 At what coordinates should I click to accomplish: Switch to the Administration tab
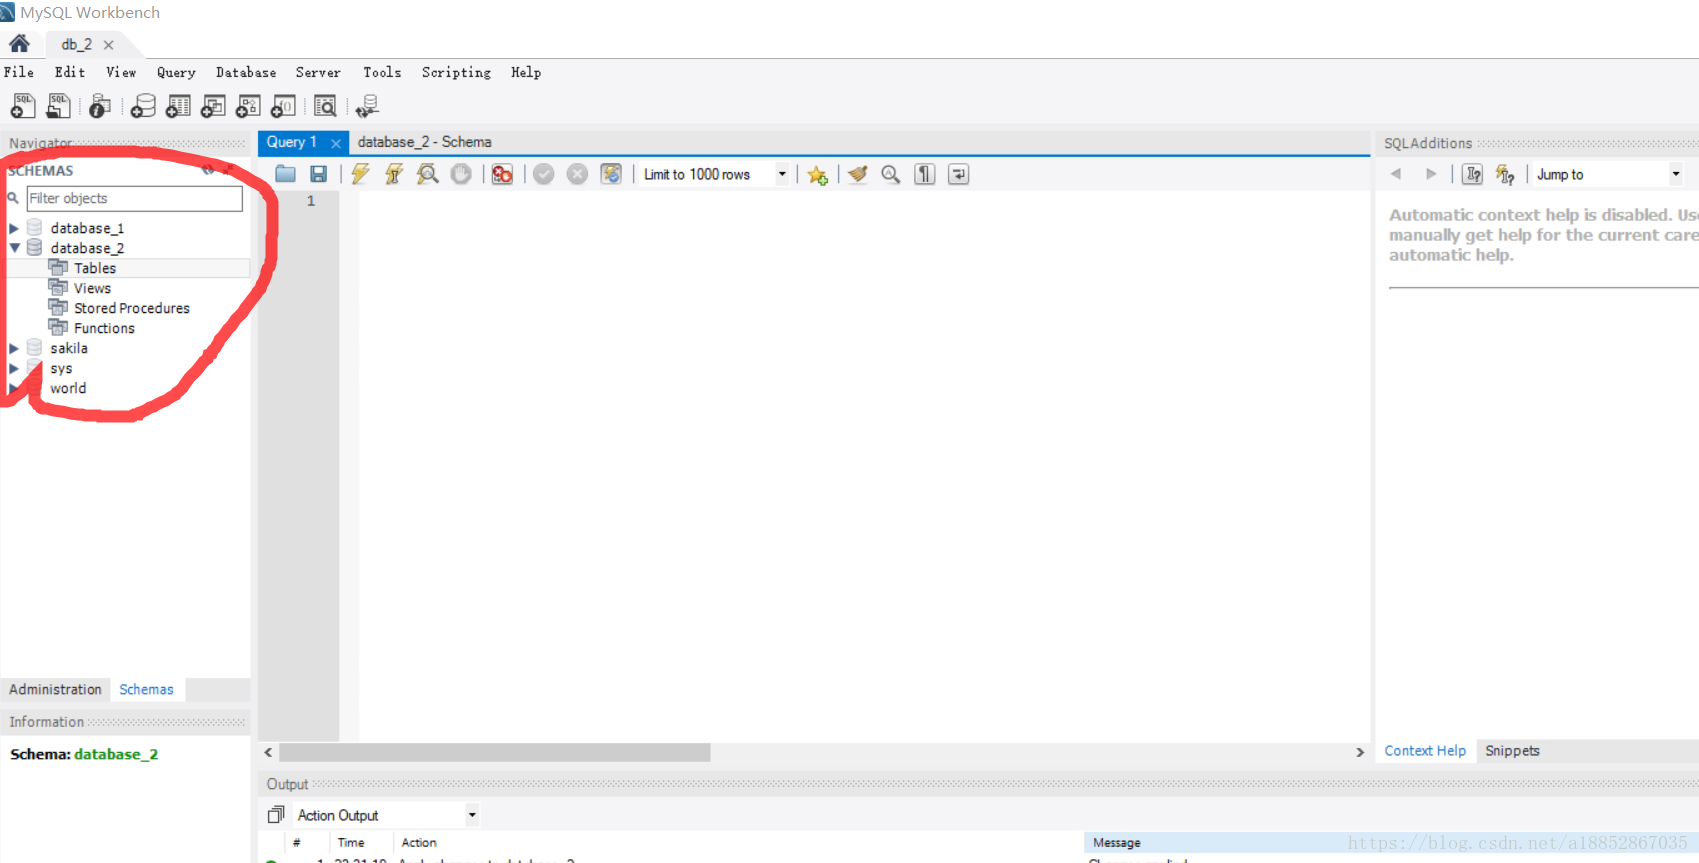point(55,689)
